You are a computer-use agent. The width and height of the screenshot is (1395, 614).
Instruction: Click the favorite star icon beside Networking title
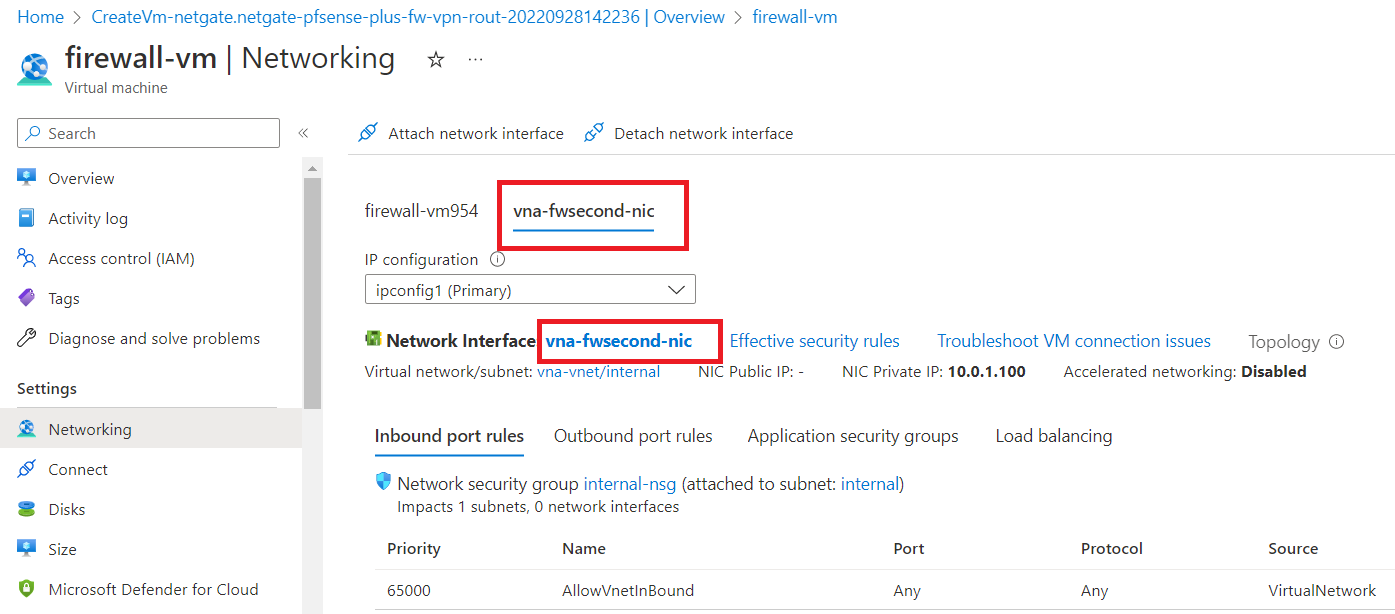tap(436, 60)
